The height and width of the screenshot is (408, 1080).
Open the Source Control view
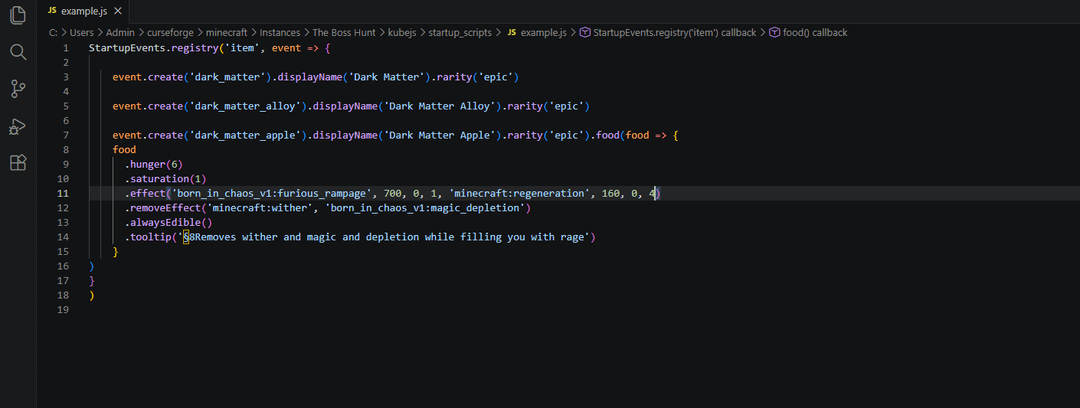17,89
